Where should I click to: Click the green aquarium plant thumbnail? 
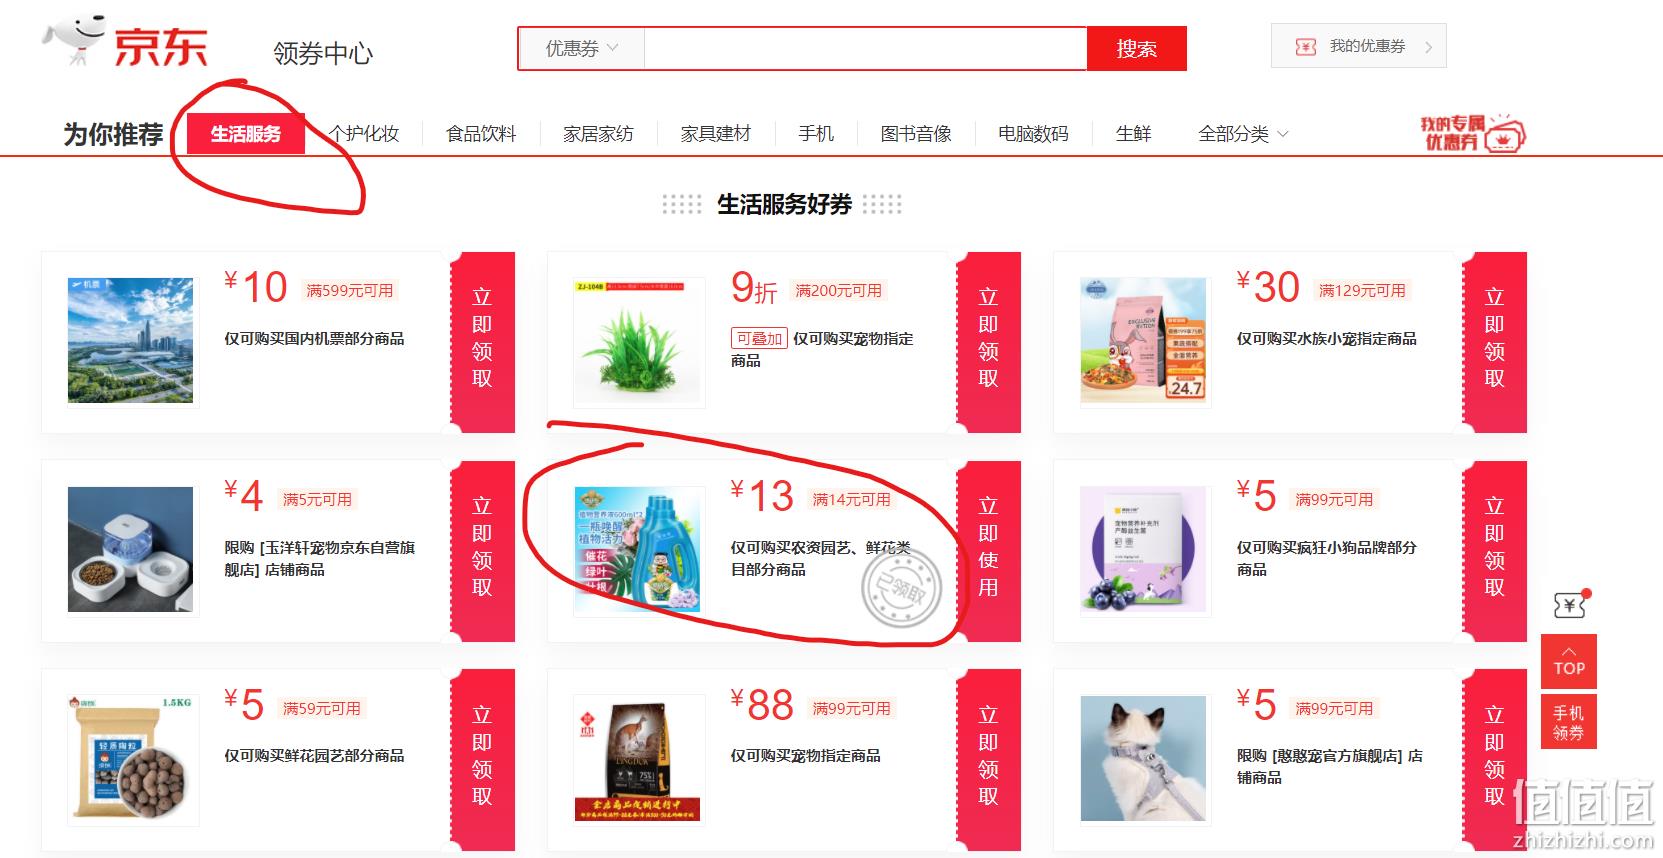point(637,343)
